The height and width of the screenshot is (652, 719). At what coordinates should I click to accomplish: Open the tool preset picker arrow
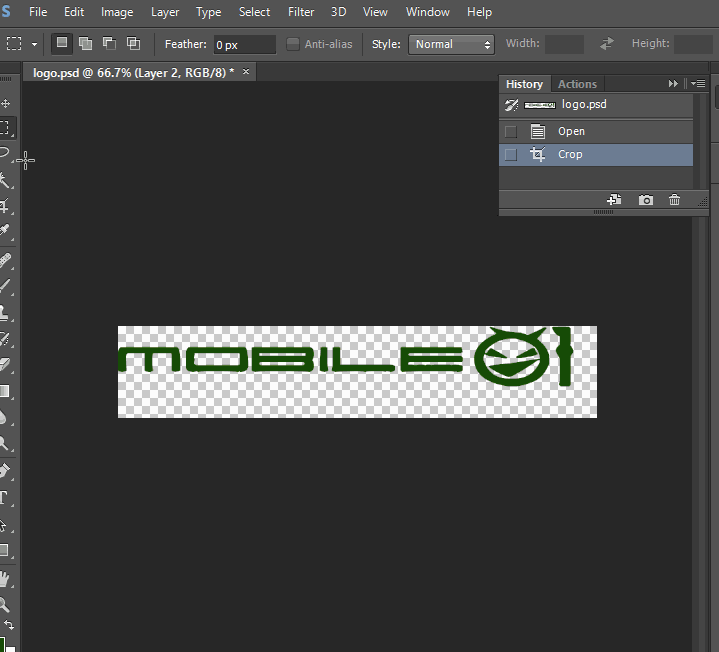34,44
